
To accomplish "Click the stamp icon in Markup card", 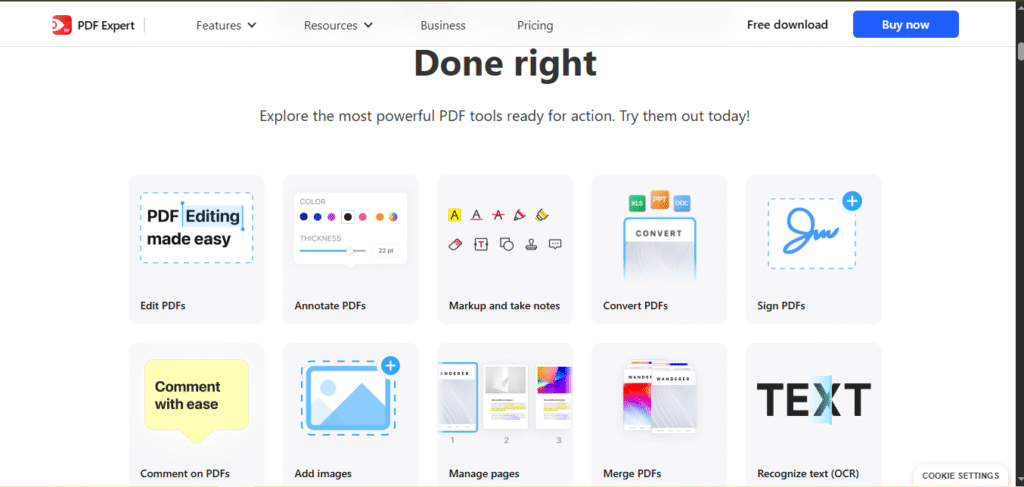I will pos(531,243).
